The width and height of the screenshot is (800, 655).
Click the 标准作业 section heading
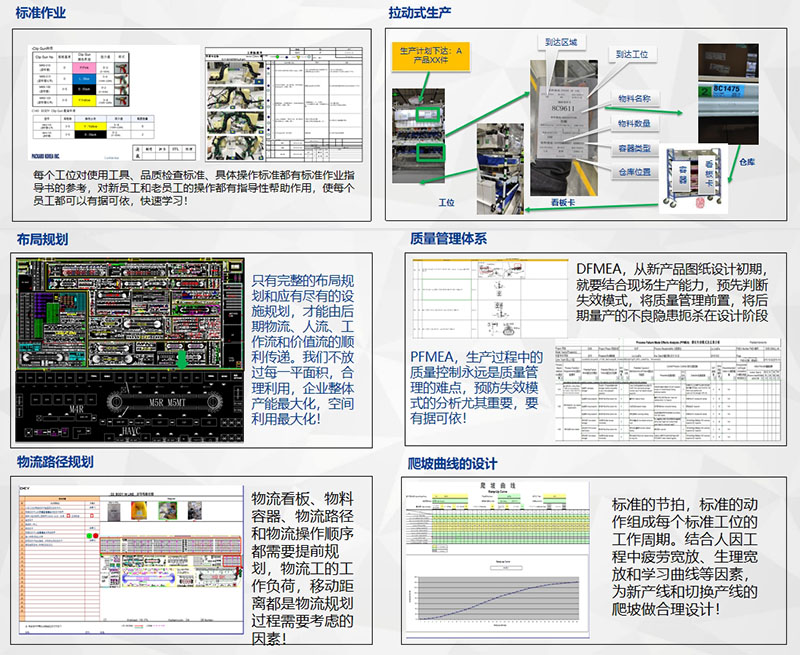pos(41,13)
